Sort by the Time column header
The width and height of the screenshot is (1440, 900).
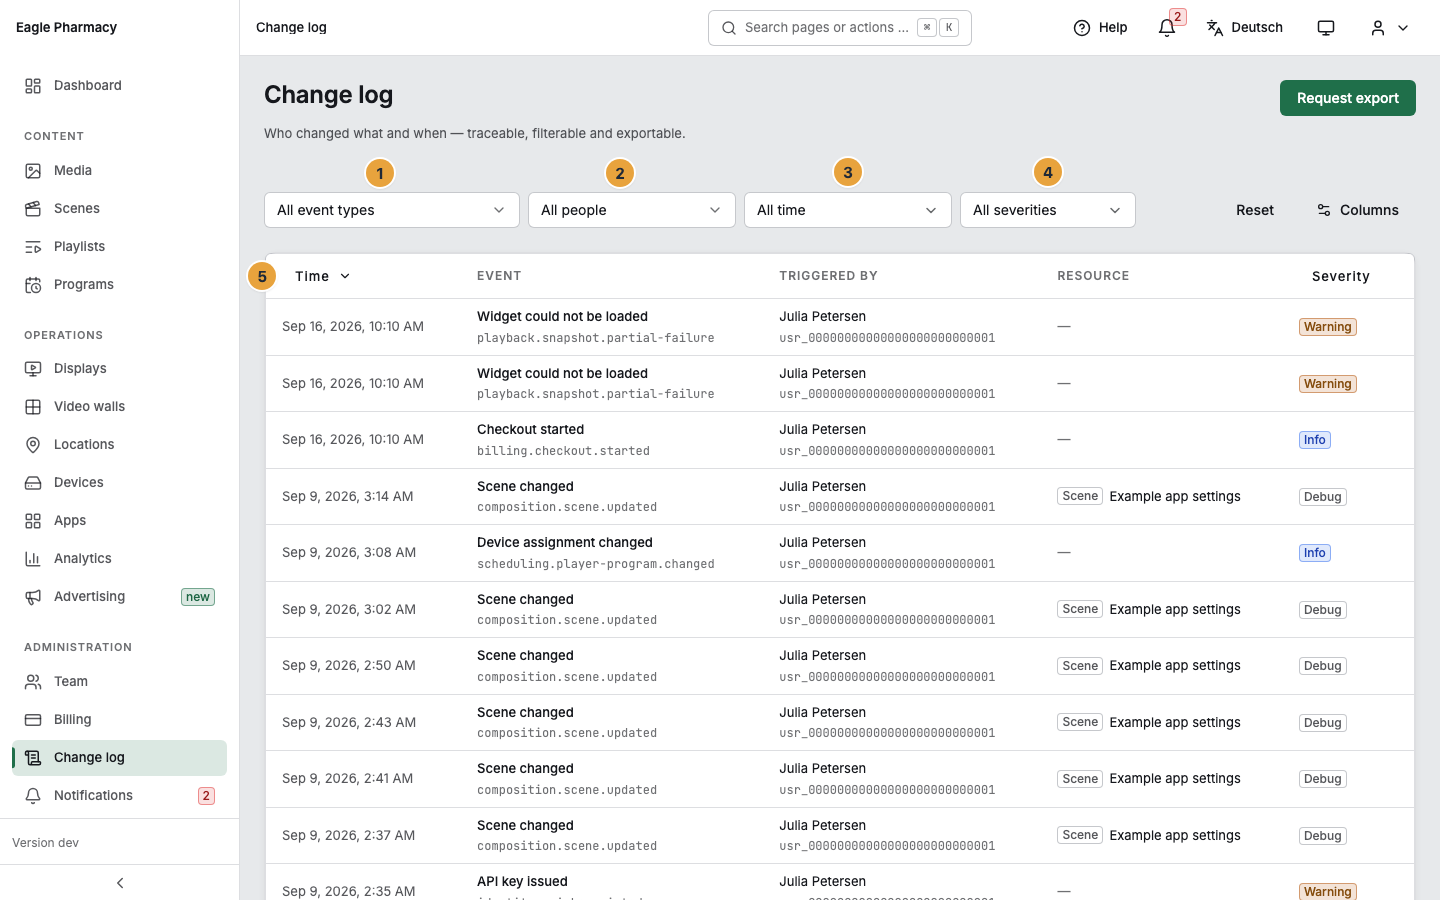322,276
